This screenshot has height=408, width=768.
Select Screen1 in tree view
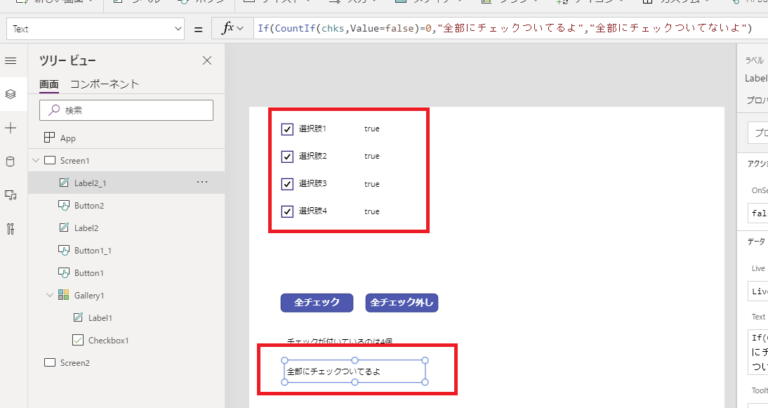point(126,160)
